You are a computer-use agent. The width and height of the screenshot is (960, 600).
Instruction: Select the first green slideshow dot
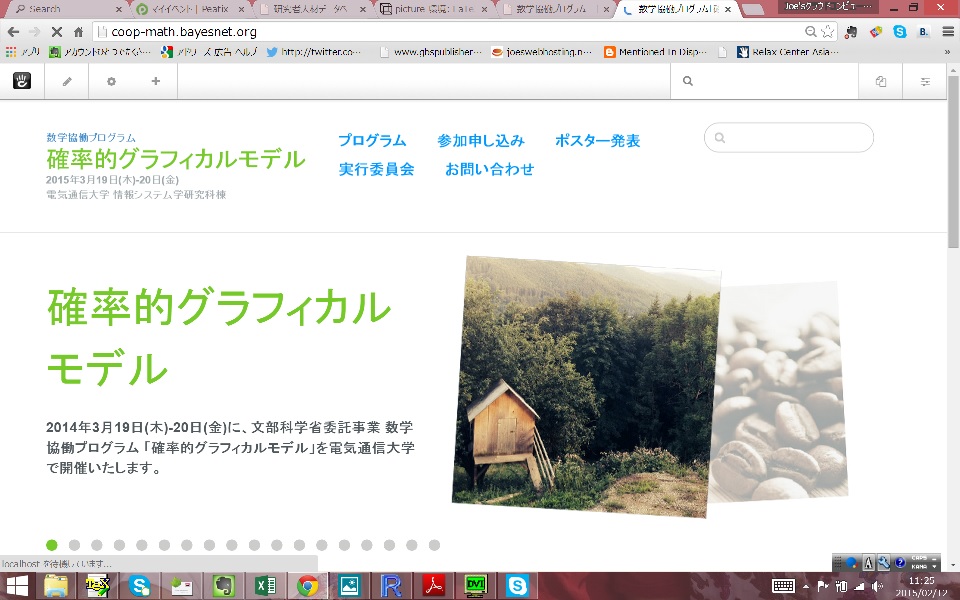pyautogui.click(x=52, y=545)
